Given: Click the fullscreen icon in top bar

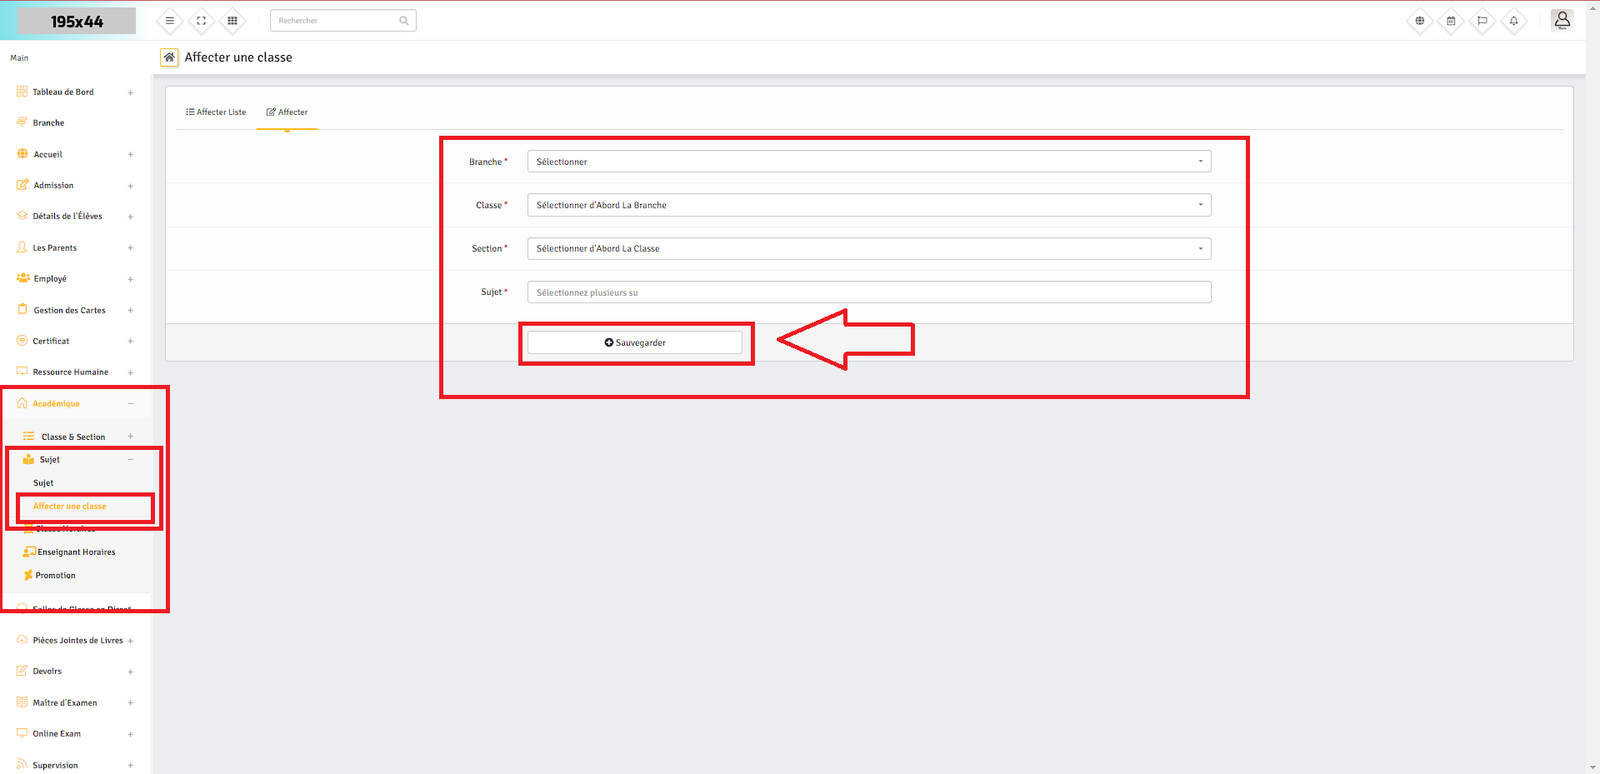Looking at the screenshot, I should [201, 21].
